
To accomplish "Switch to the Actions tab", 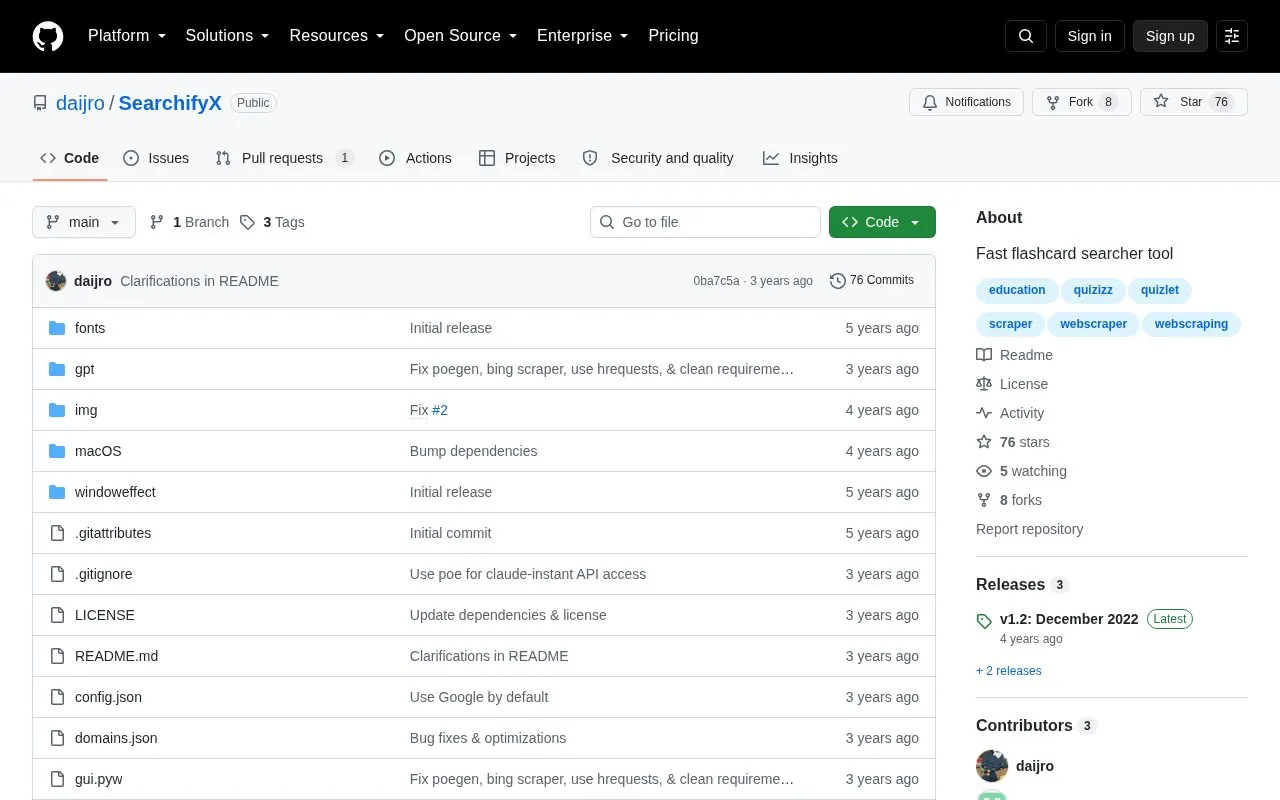I will pos(415,158).
